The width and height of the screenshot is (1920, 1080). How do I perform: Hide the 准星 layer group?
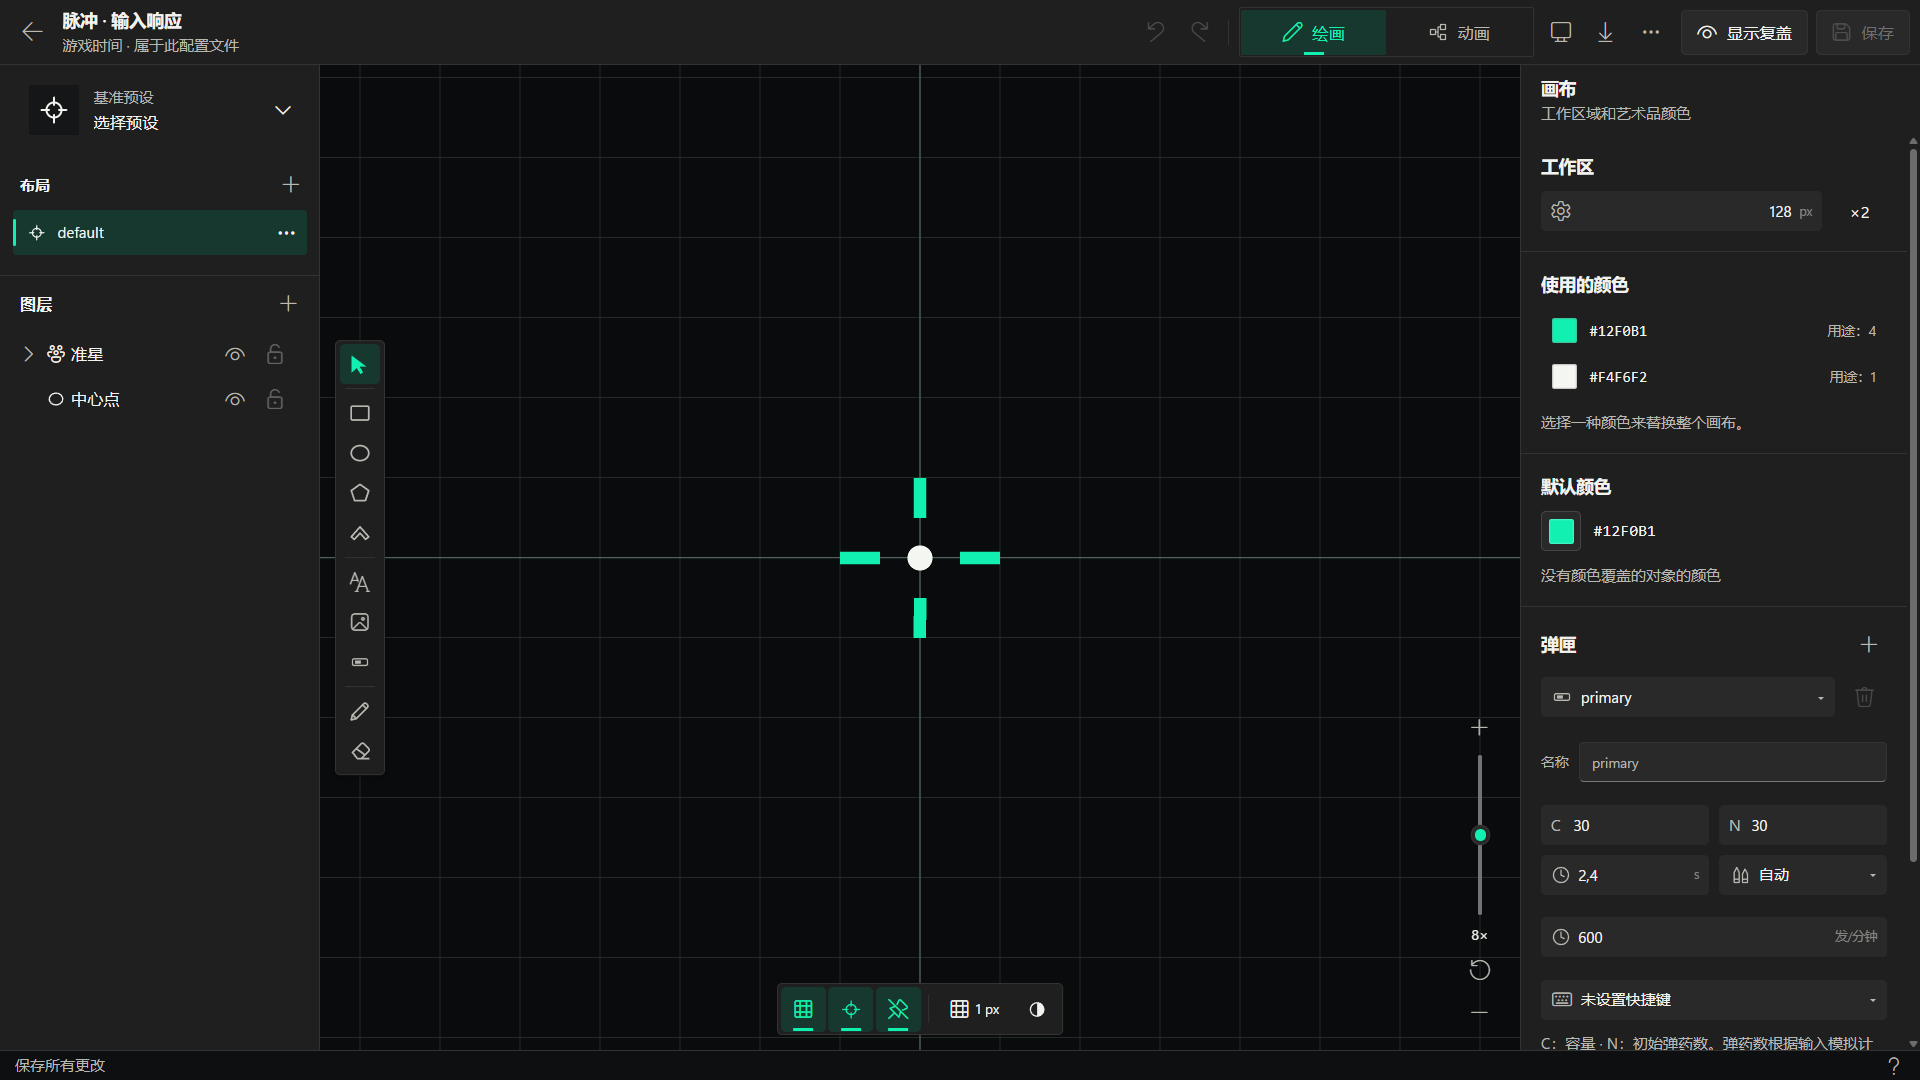[x=235, y=354]
